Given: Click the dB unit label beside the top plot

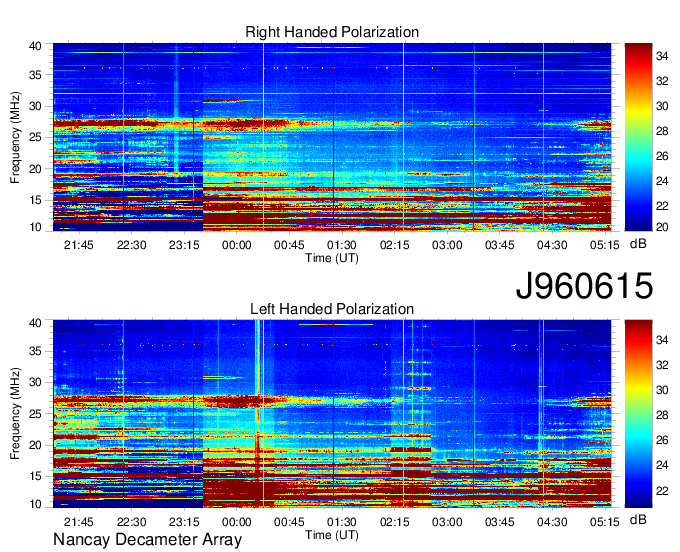Looking at the screenshot, I should tap(638, 244).
